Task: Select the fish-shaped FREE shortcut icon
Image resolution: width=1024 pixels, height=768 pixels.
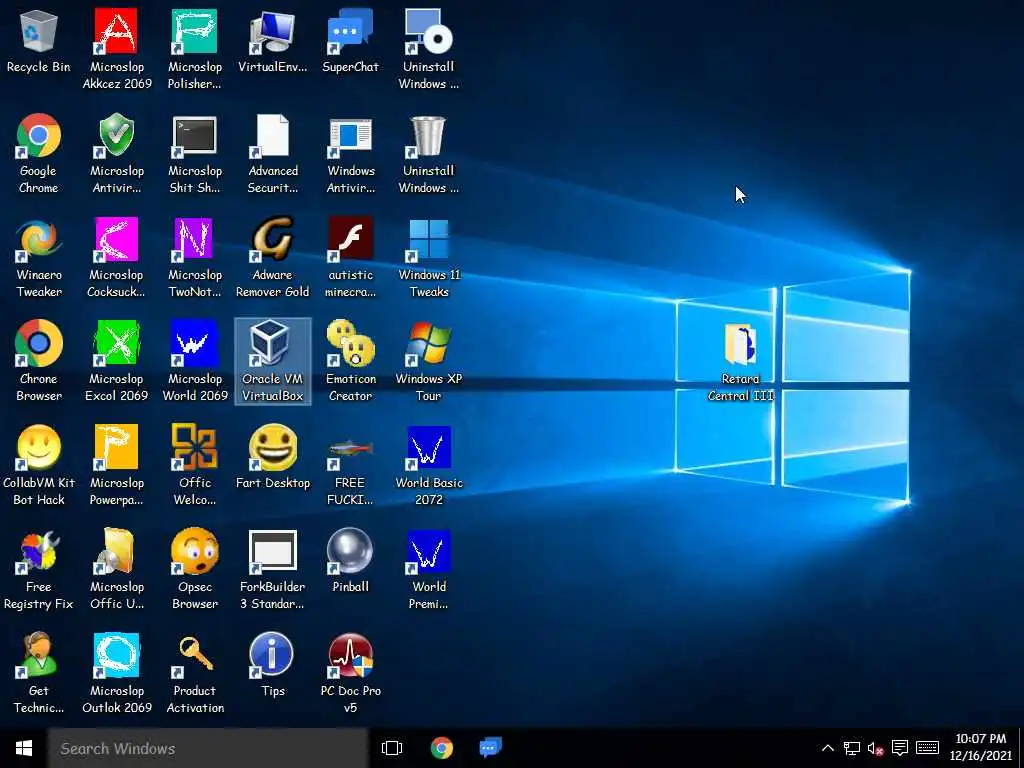Action: pos(350,451)
